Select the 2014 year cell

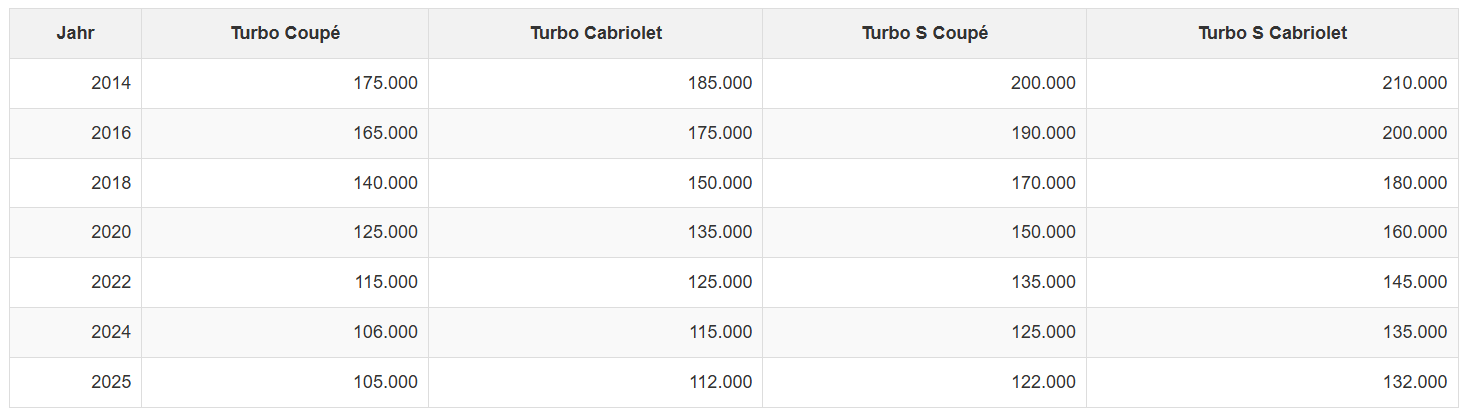pyautogui.click(x=111, y=83)
